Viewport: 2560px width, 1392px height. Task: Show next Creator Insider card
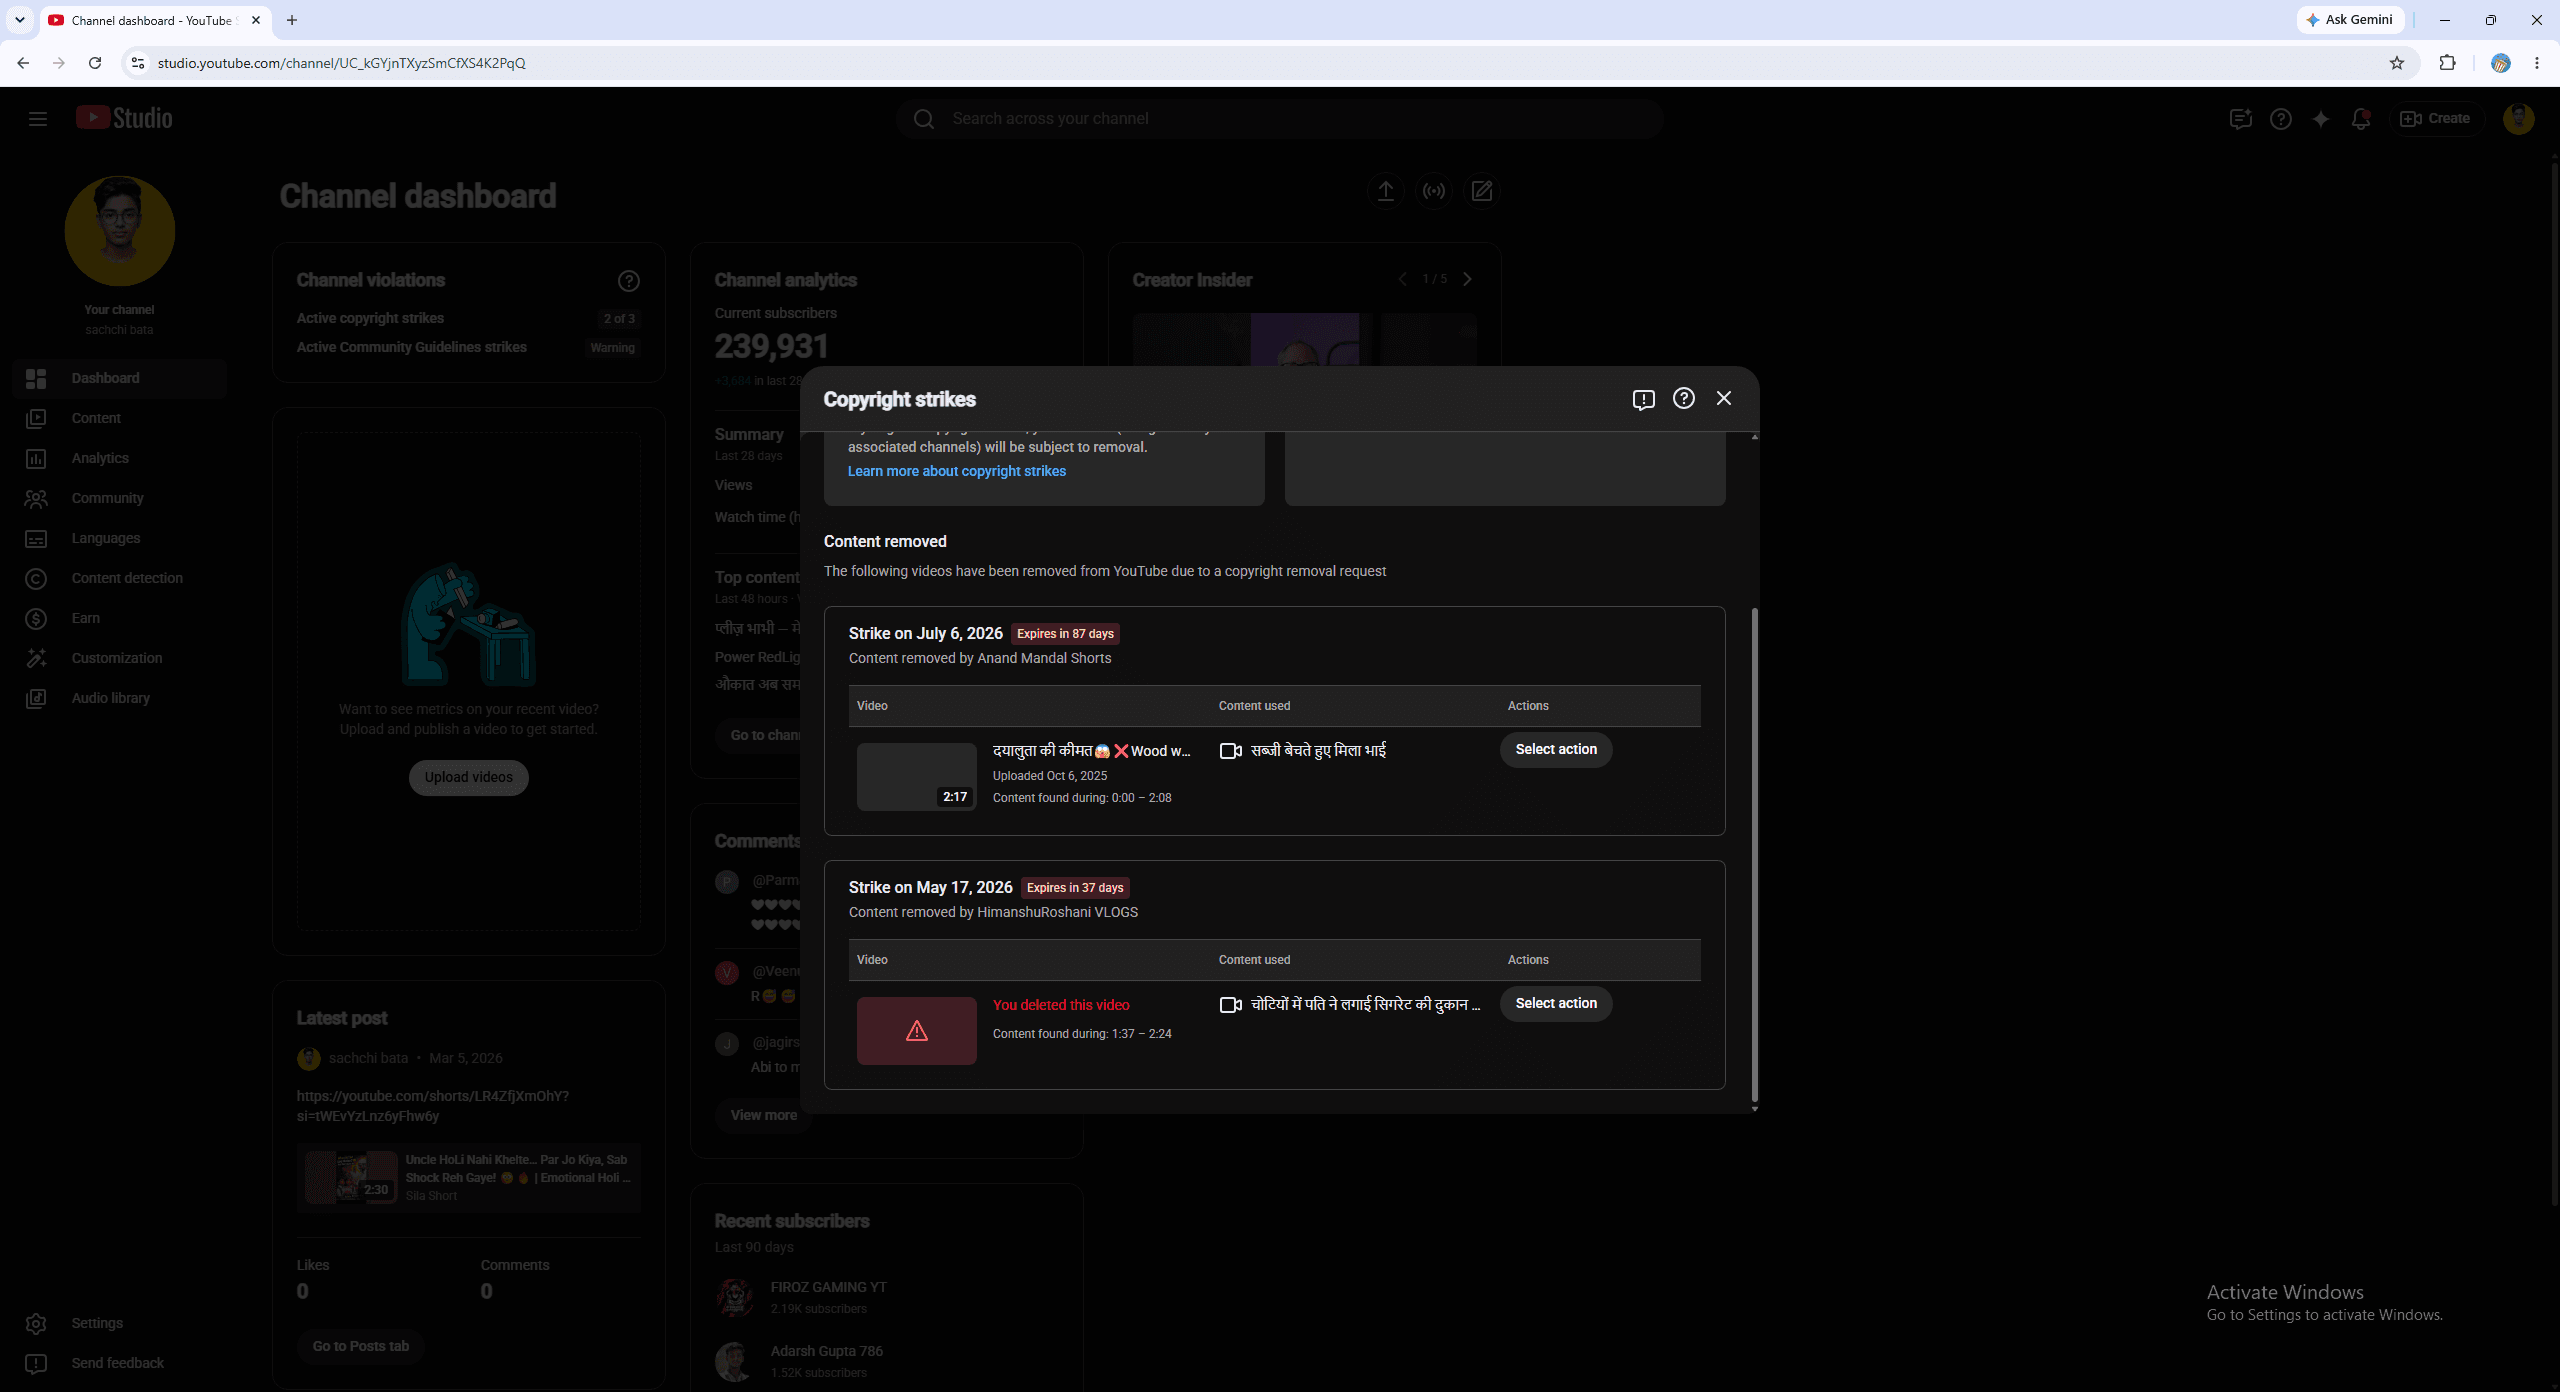(x=1467, y=279)
